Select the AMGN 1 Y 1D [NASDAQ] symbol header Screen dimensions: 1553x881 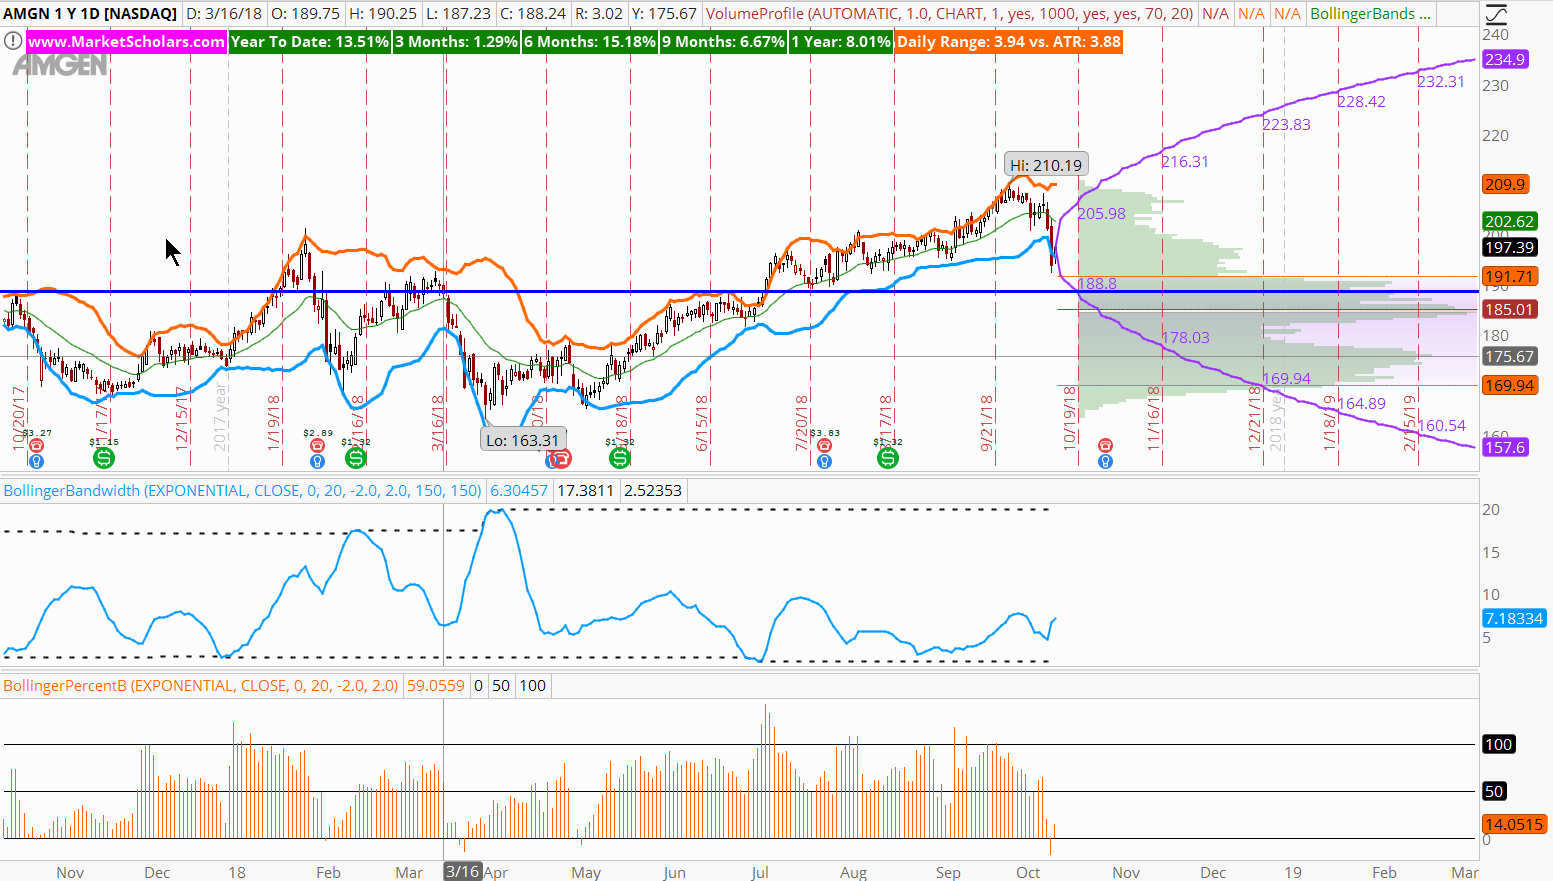pyautogui.click(x=90, y=14)
